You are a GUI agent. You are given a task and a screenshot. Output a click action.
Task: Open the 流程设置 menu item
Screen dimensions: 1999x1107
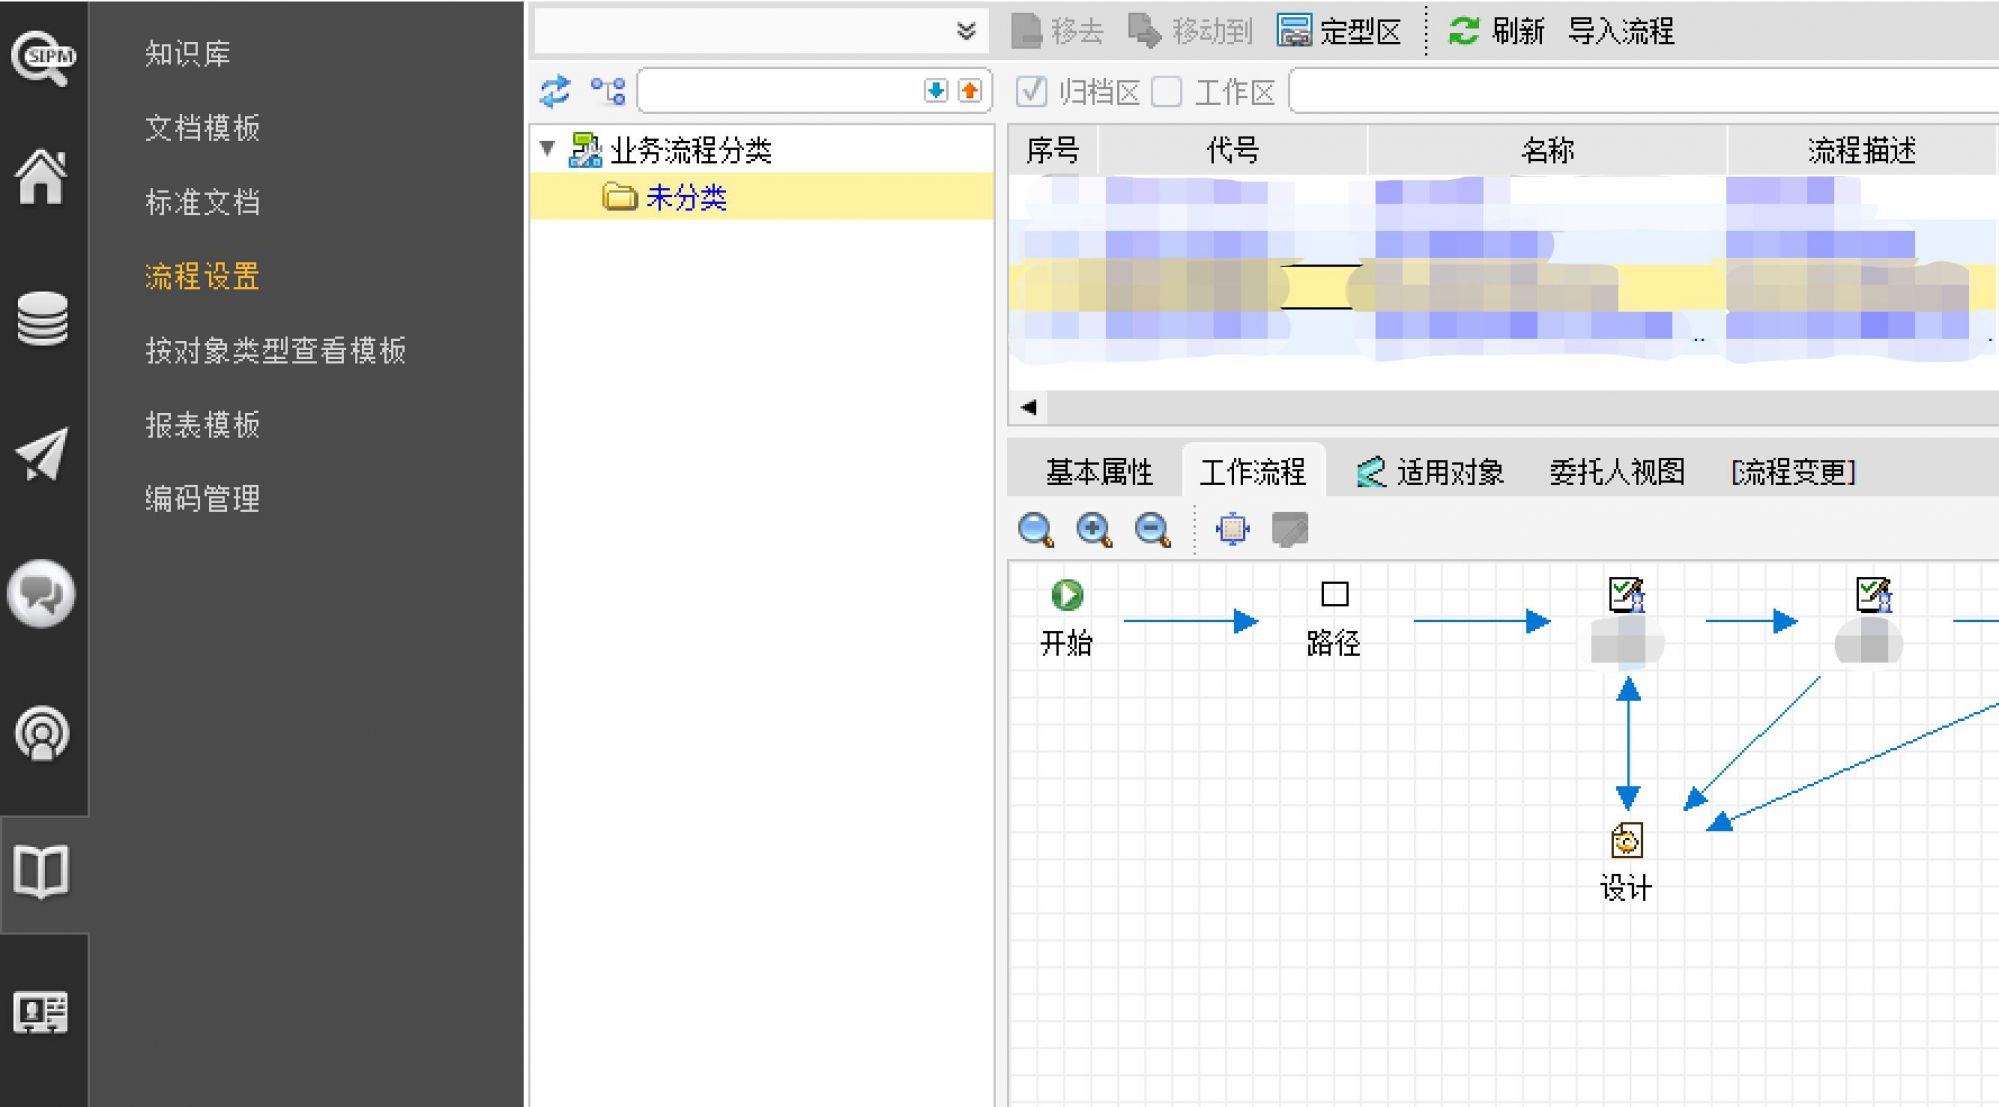click(x=203, y=276)
